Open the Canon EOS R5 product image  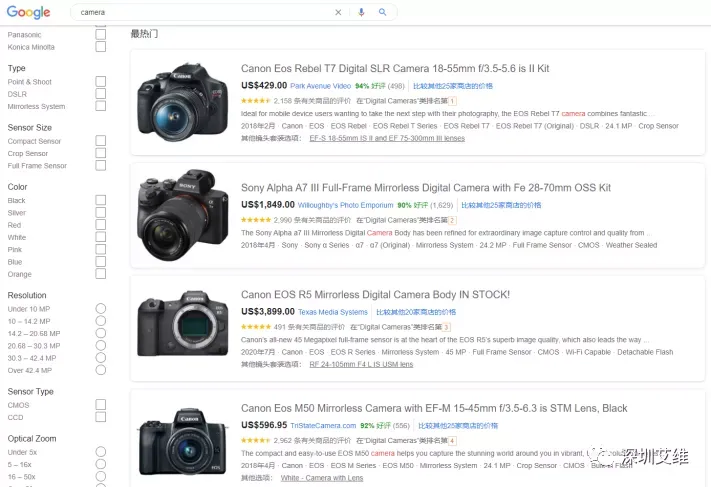point(183,323)
